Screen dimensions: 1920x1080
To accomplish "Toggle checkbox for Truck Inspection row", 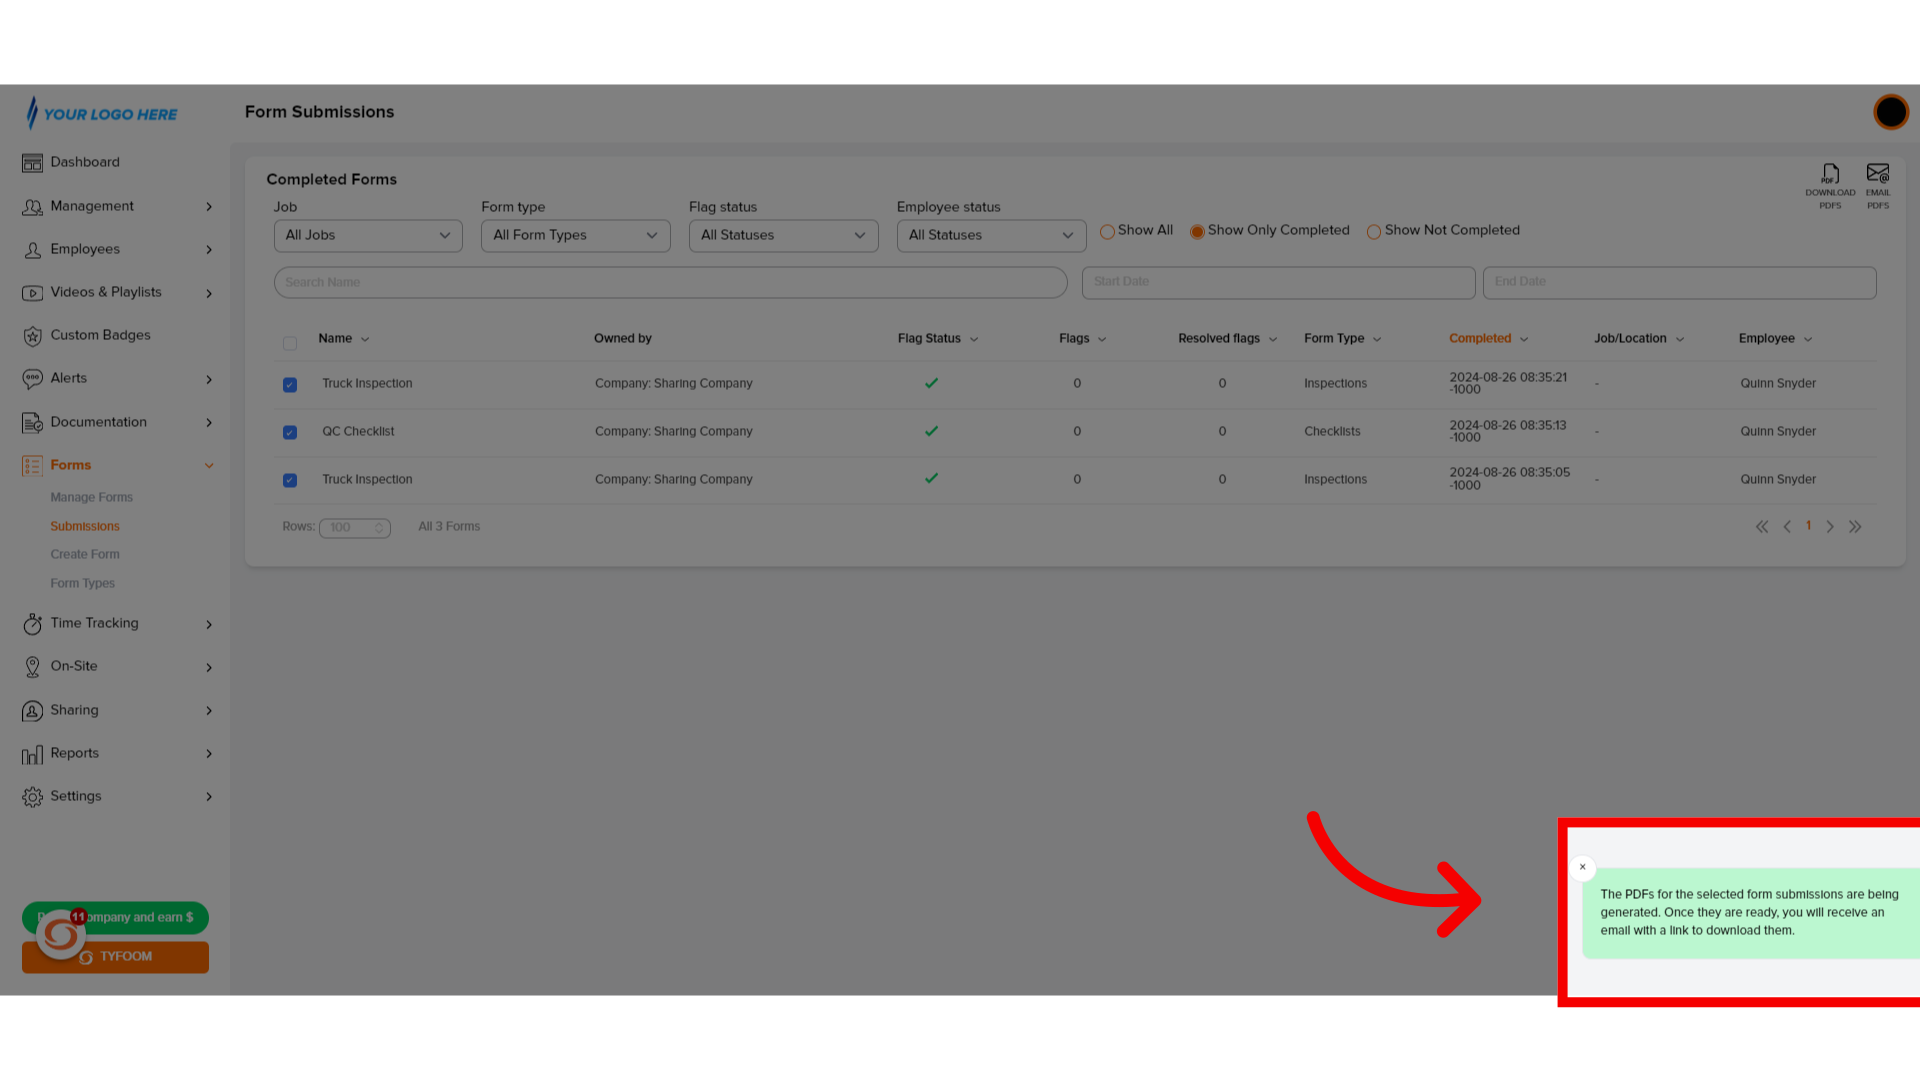I will click(289, 384).
